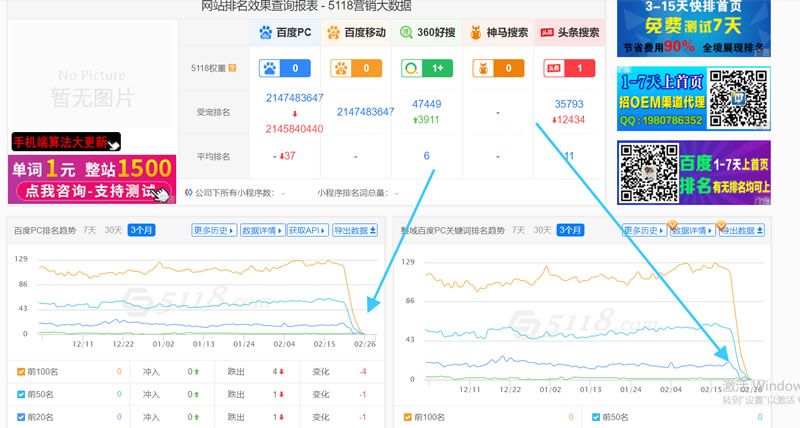Click the 神马搜索 column header
The width and height of the screenshot is (800, 428).
pyautogui.click(x=498, y=33)
